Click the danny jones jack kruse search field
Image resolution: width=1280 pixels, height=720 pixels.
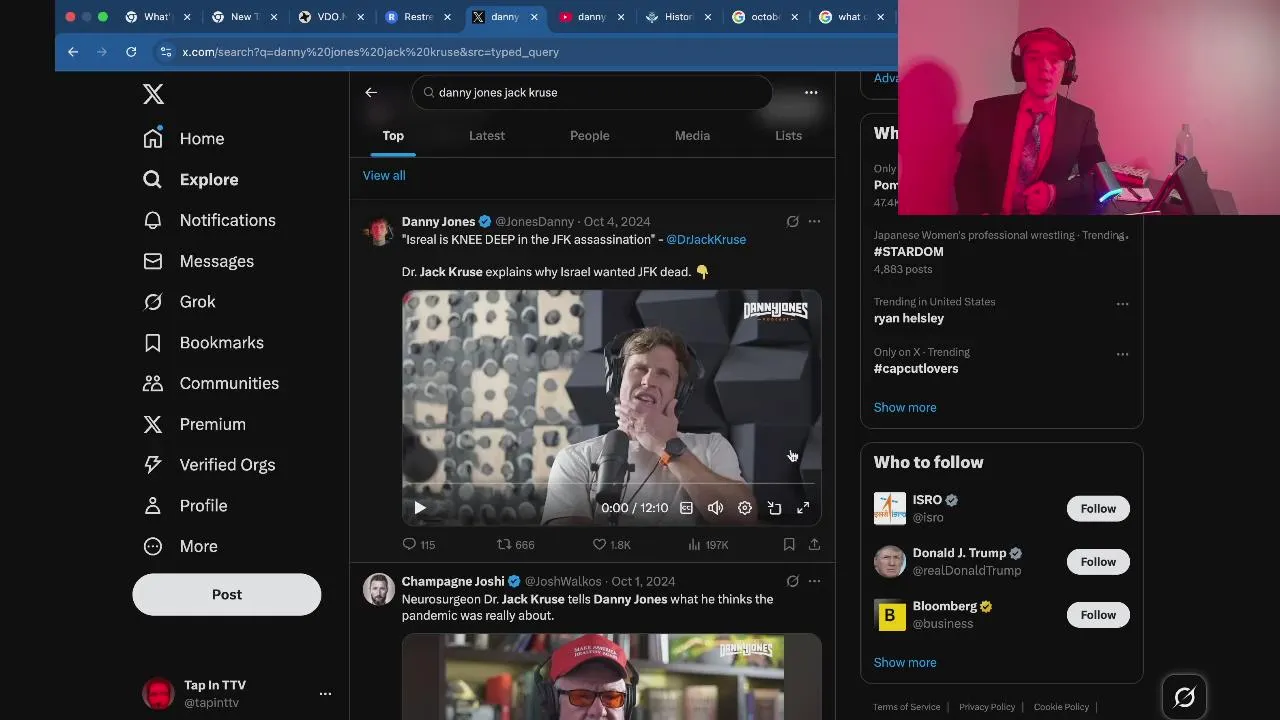pyautogui.click(x=592, y=92)
